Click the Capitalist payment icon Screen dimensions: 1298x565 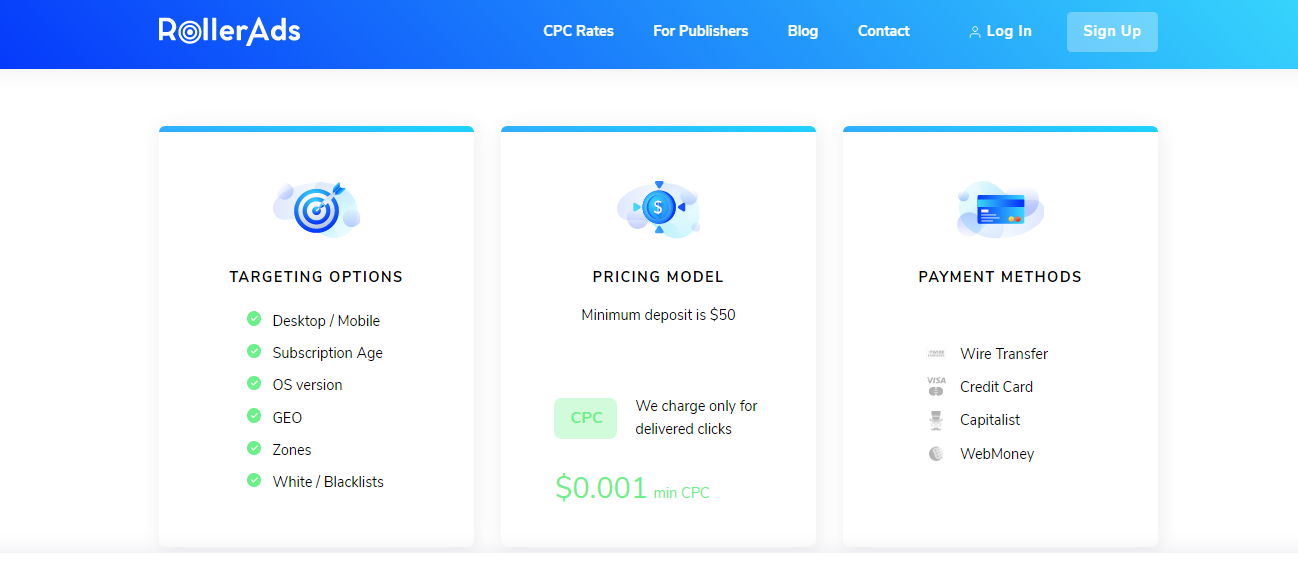click(x=936, y=420)
